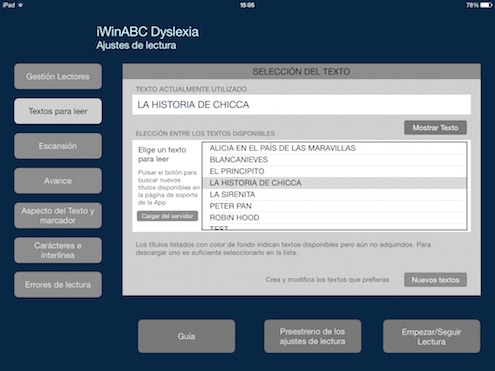Screen dimensions: 495x371
Task: Open Preestreno de los ajustes de lectura
Action: (312, 336)
